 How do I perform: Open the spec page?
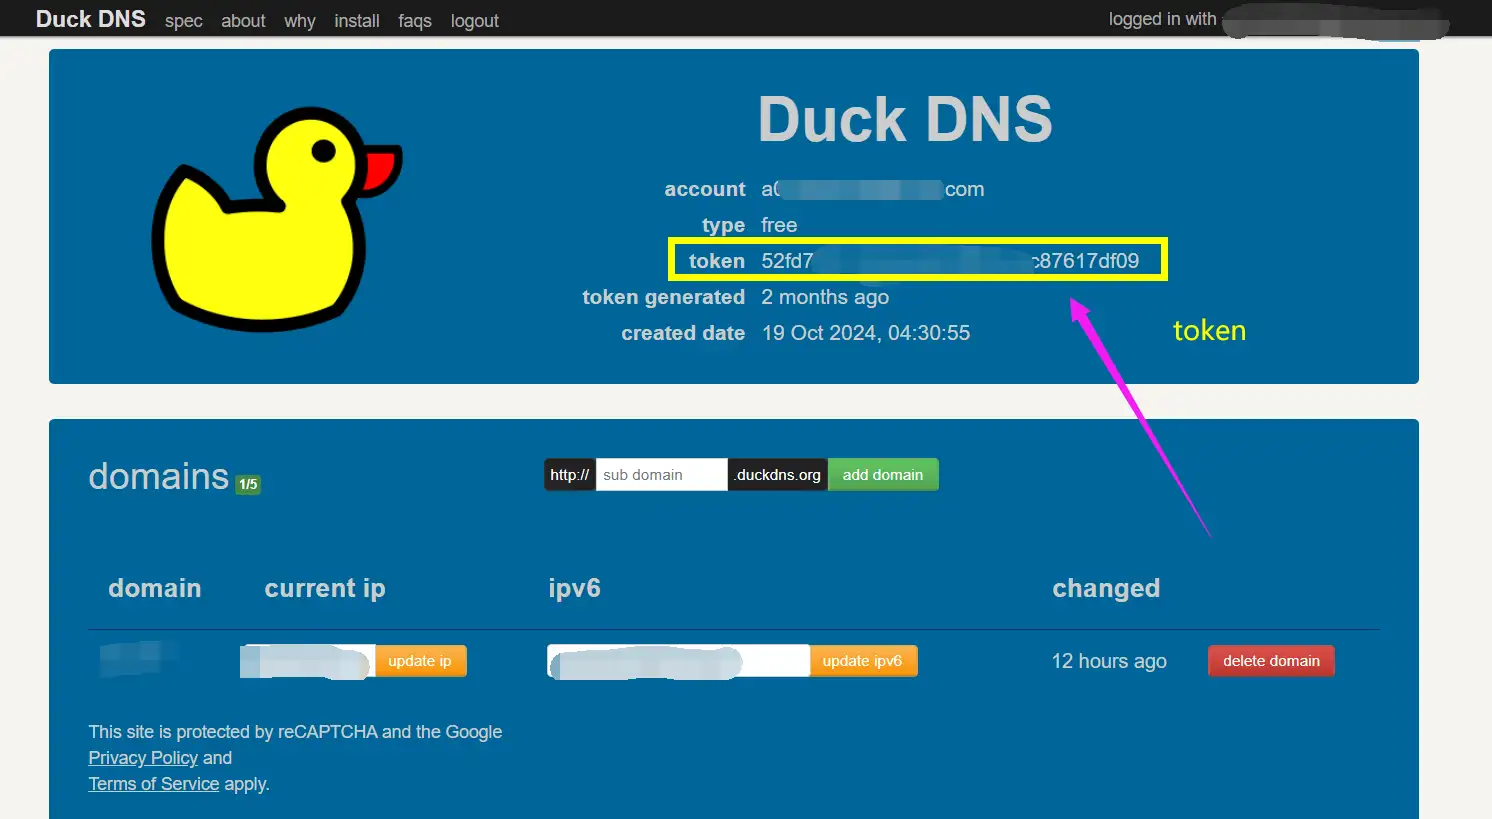coord(183,20)
